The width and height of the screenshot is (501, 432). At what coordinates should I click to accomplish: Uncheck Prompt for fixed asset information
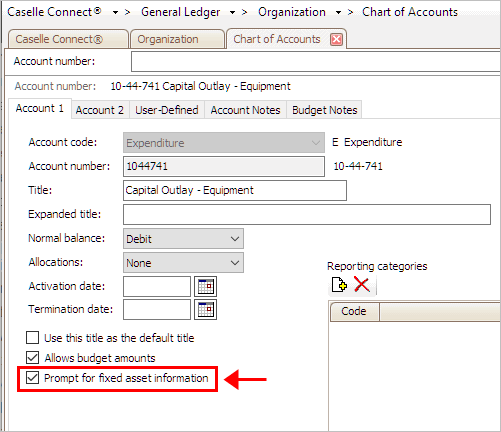point(32,378)
